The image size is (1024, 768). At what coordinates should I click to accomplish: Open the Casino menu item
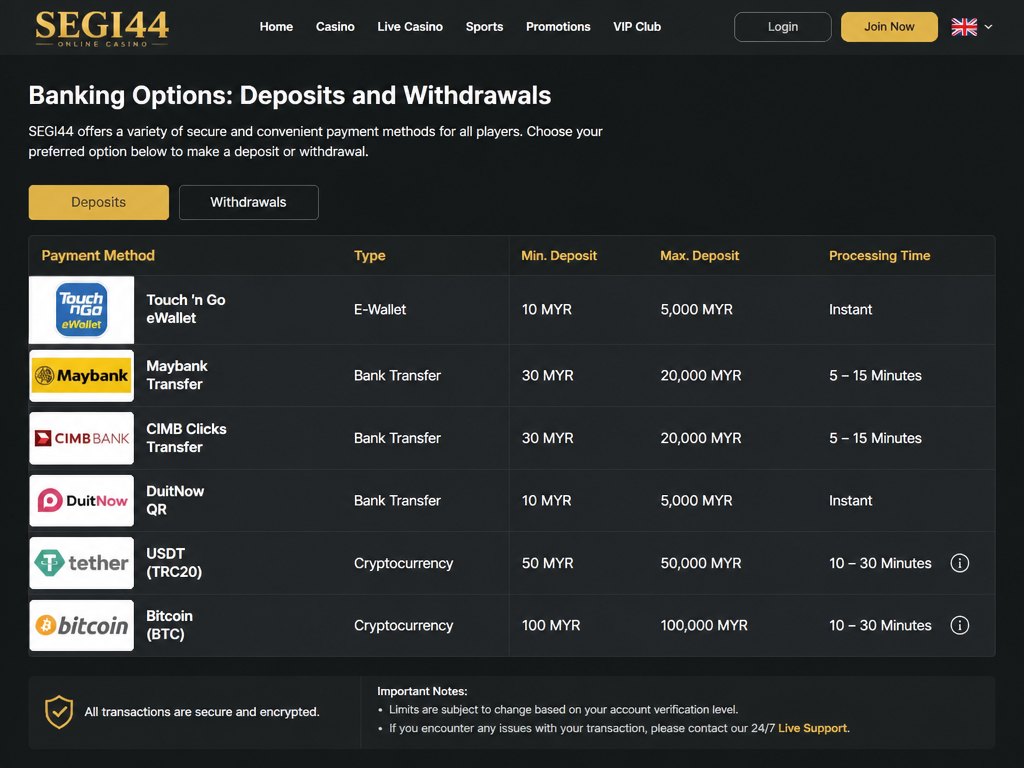pos(335,27)
